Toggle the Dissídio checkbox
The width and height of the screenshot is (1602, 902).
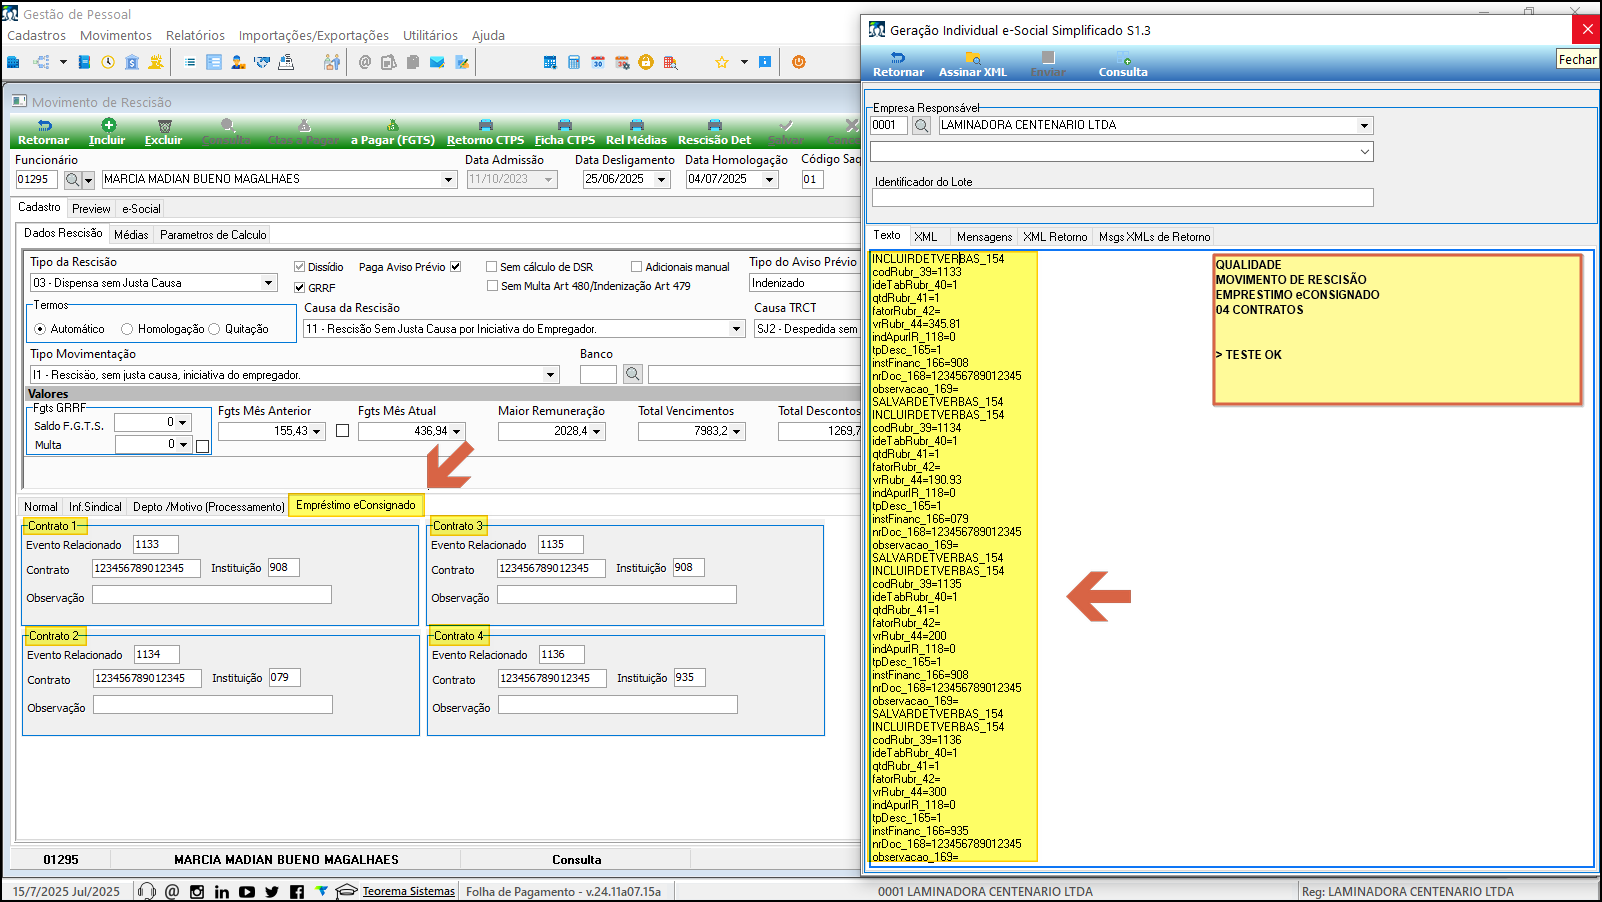[x=299, y=267]
